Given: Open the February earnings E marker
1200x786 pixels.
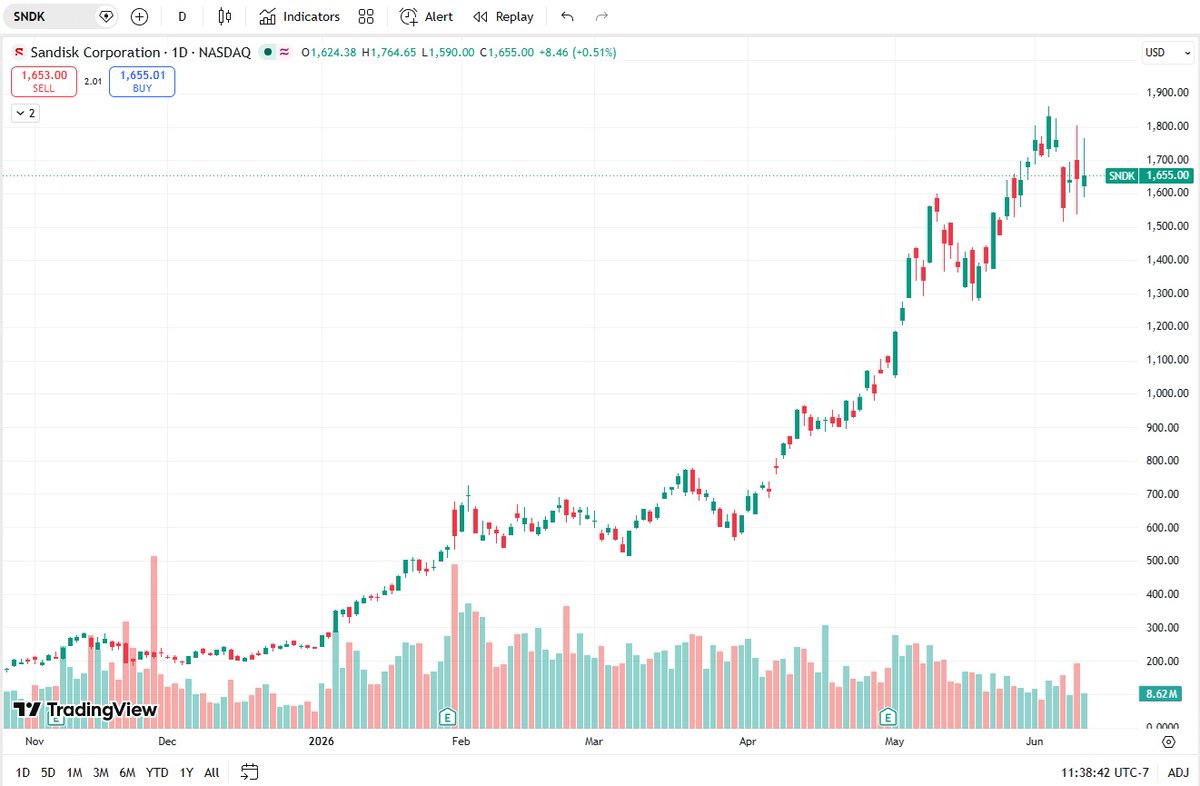Looking at the screenshot, I should point(448,716).
